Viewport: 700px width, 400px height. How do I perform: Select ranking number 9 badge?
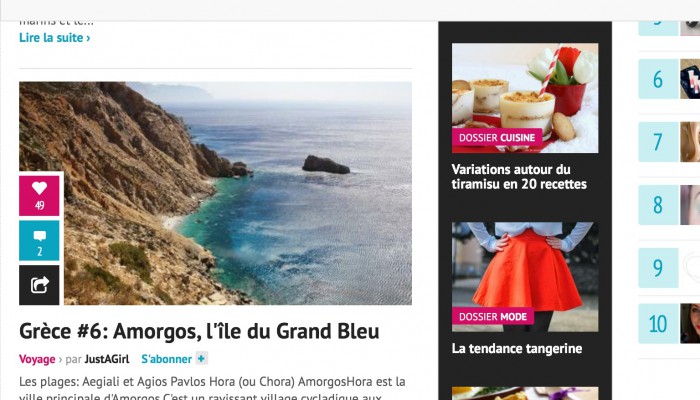pyautogui.click(x=658, y=268)
